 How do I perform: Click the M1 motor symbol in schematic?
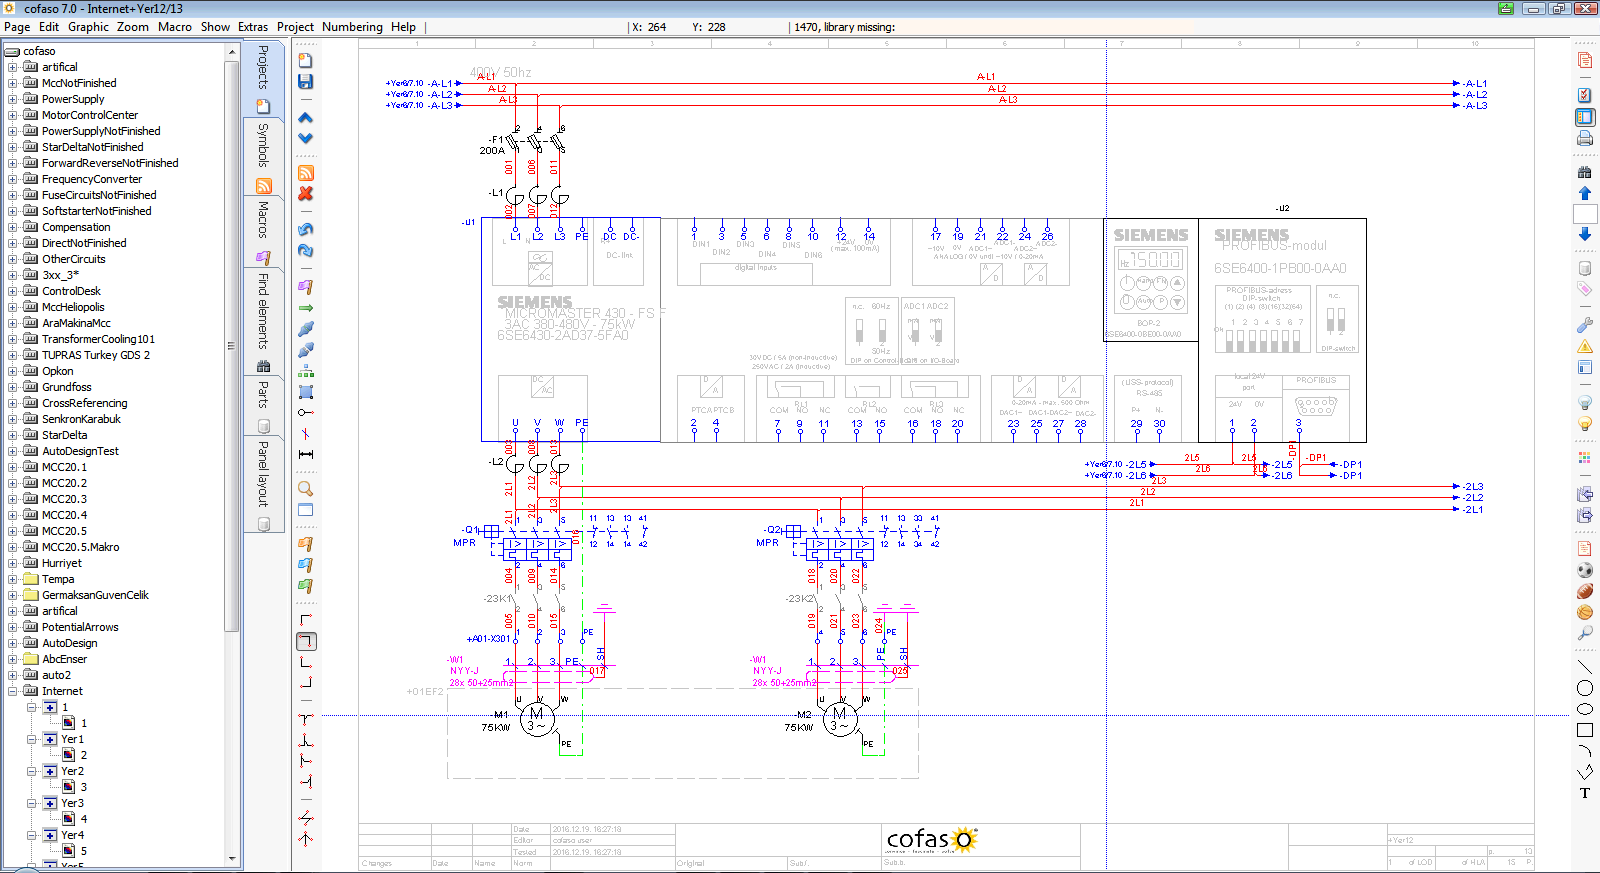click(x=537, y=718)
